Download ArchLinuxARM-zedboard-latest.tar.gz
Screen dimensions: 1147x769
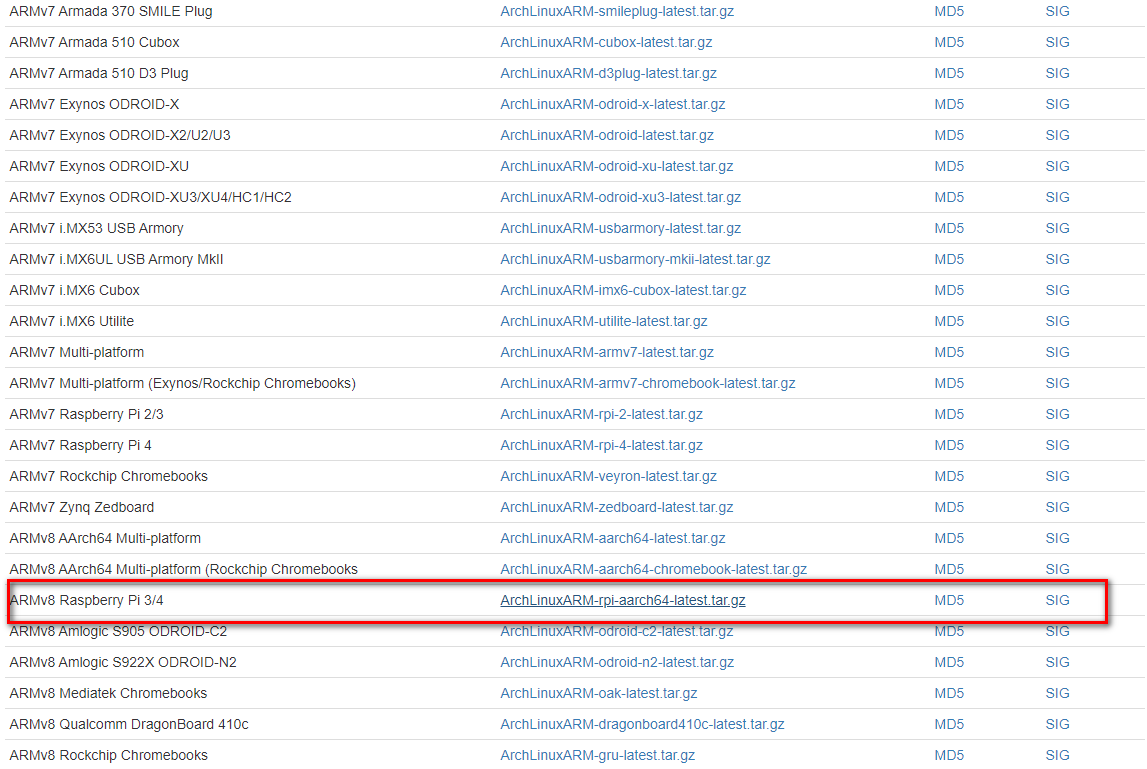point(617,507)
